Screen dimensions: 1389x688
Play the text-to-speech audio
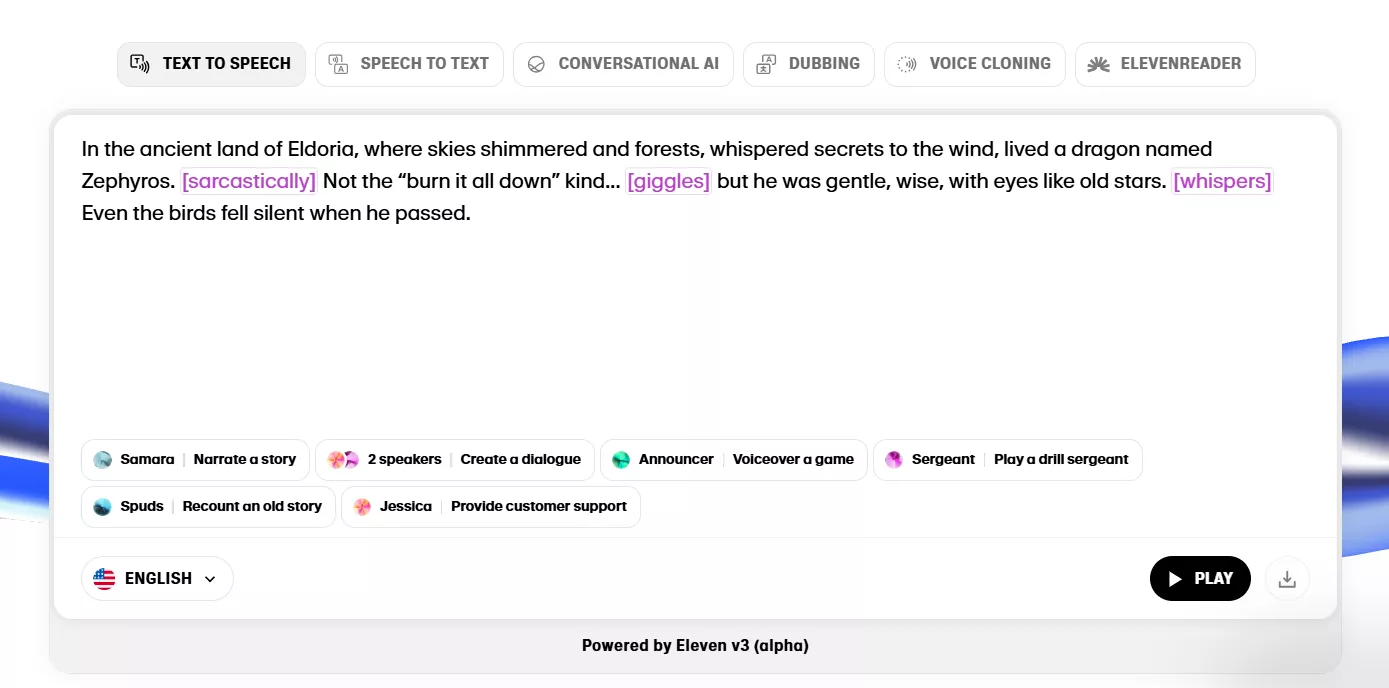point(1200,579)
